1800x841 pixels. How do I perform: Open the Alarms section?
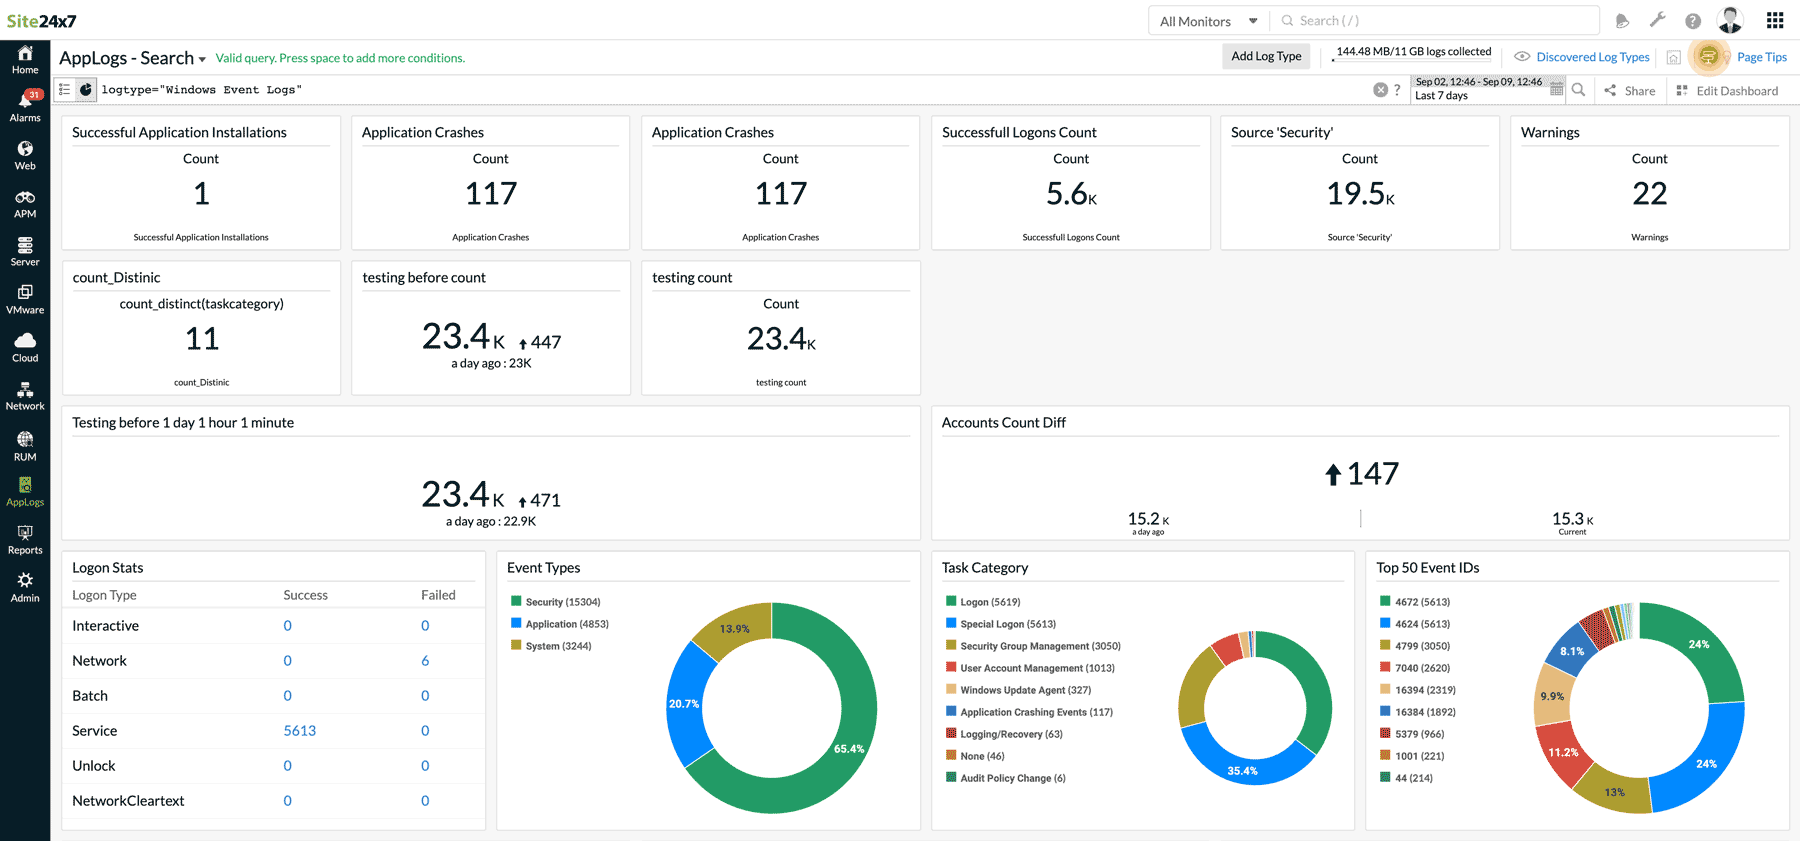click(x=25, y=106)
